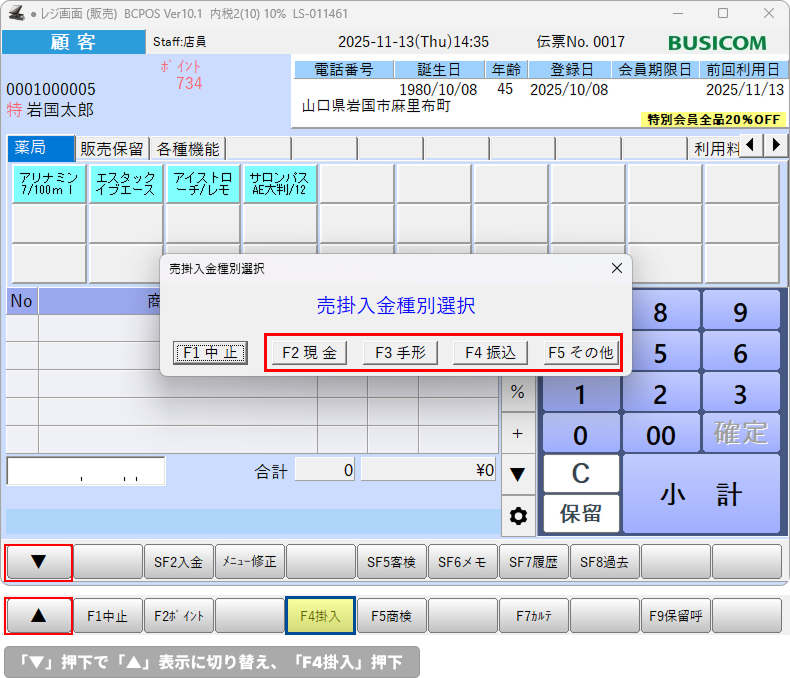
Task: Click the barcode input field
Action: [86, 471]
